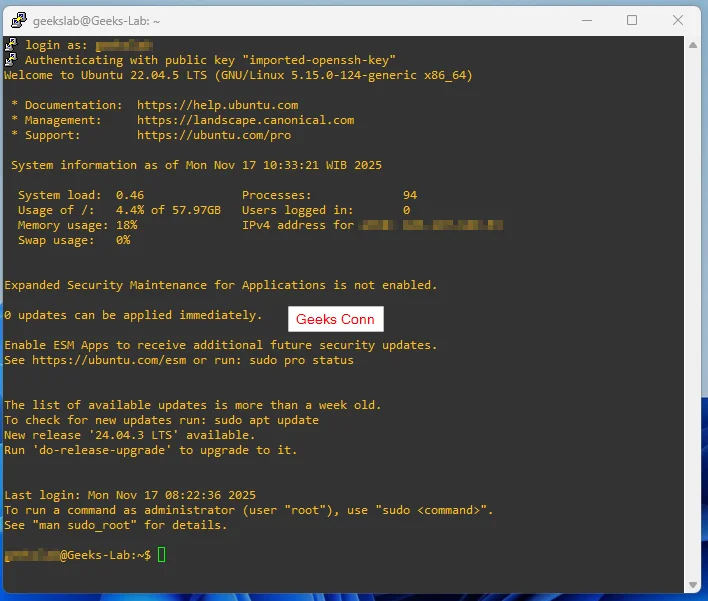Click the System load value 0.46

130,195
